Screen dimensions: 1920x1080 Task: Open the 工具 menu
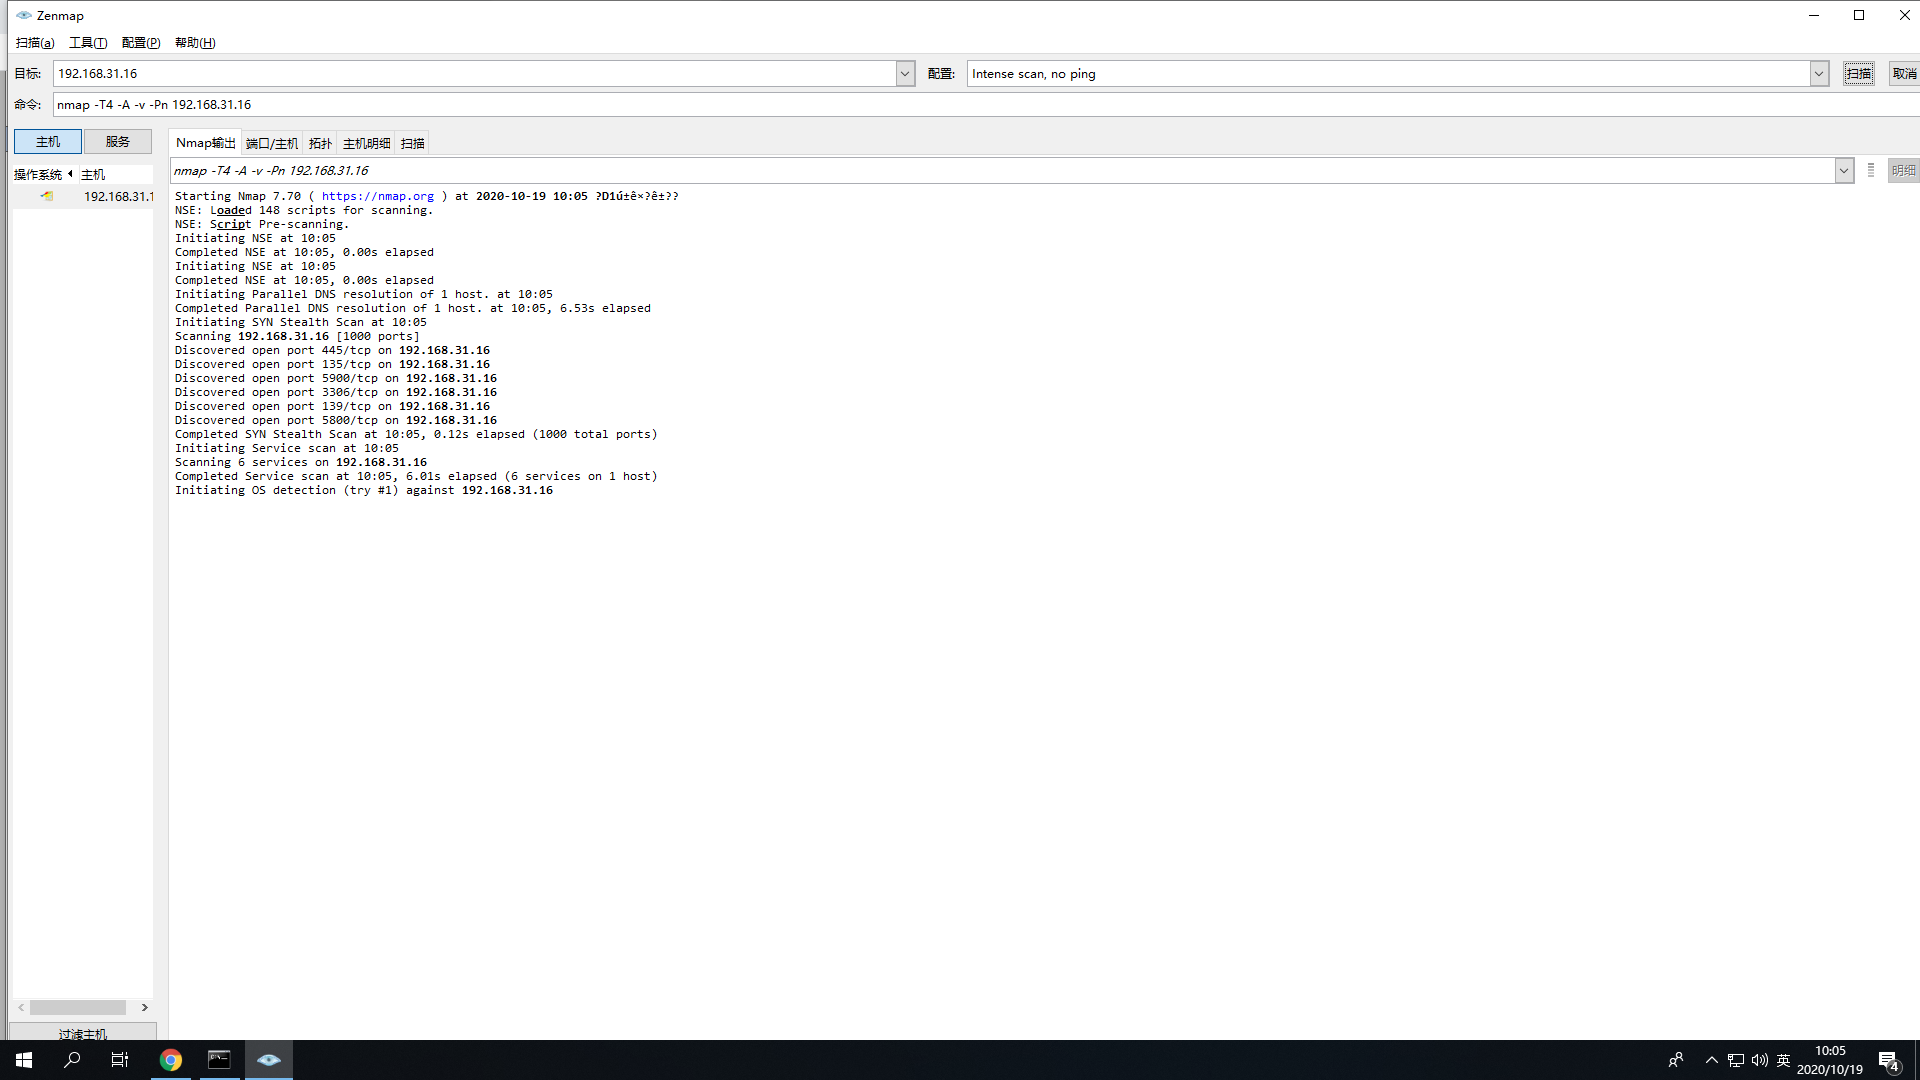[87, 43]
